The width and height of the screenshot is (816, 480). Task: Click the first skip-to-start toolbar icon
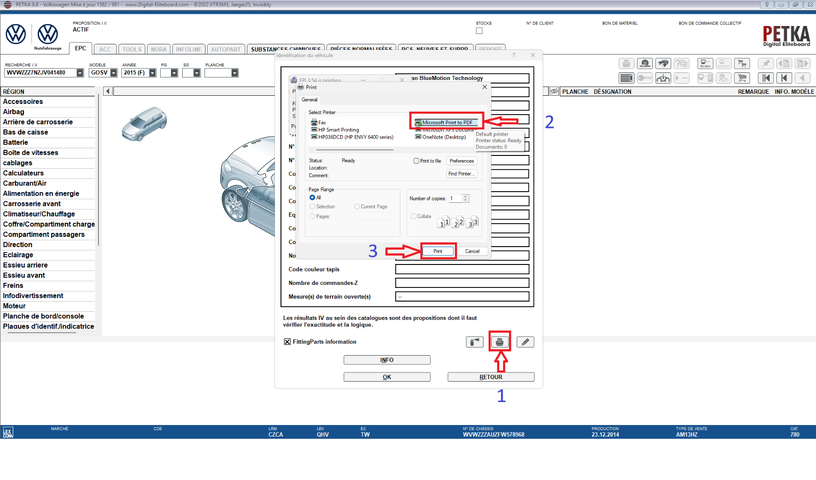click(766, 78)
